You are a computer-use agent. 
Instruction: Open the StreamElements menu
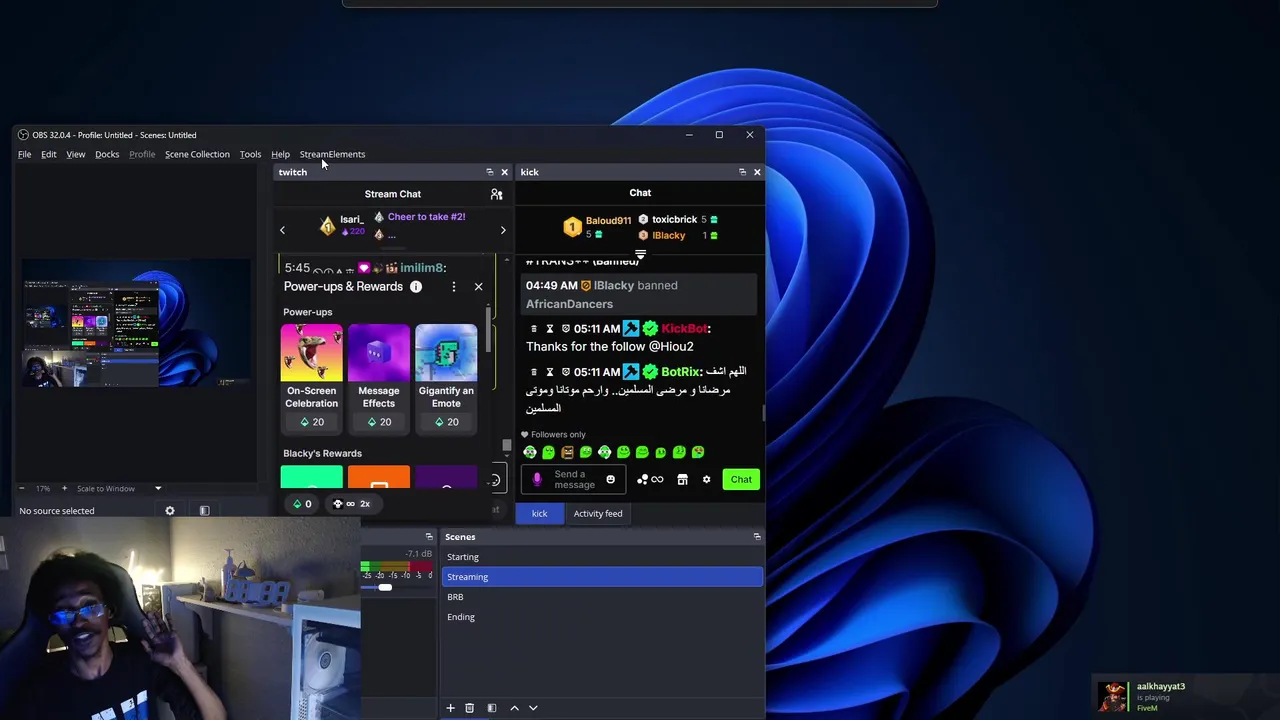(x=332, y=154)
